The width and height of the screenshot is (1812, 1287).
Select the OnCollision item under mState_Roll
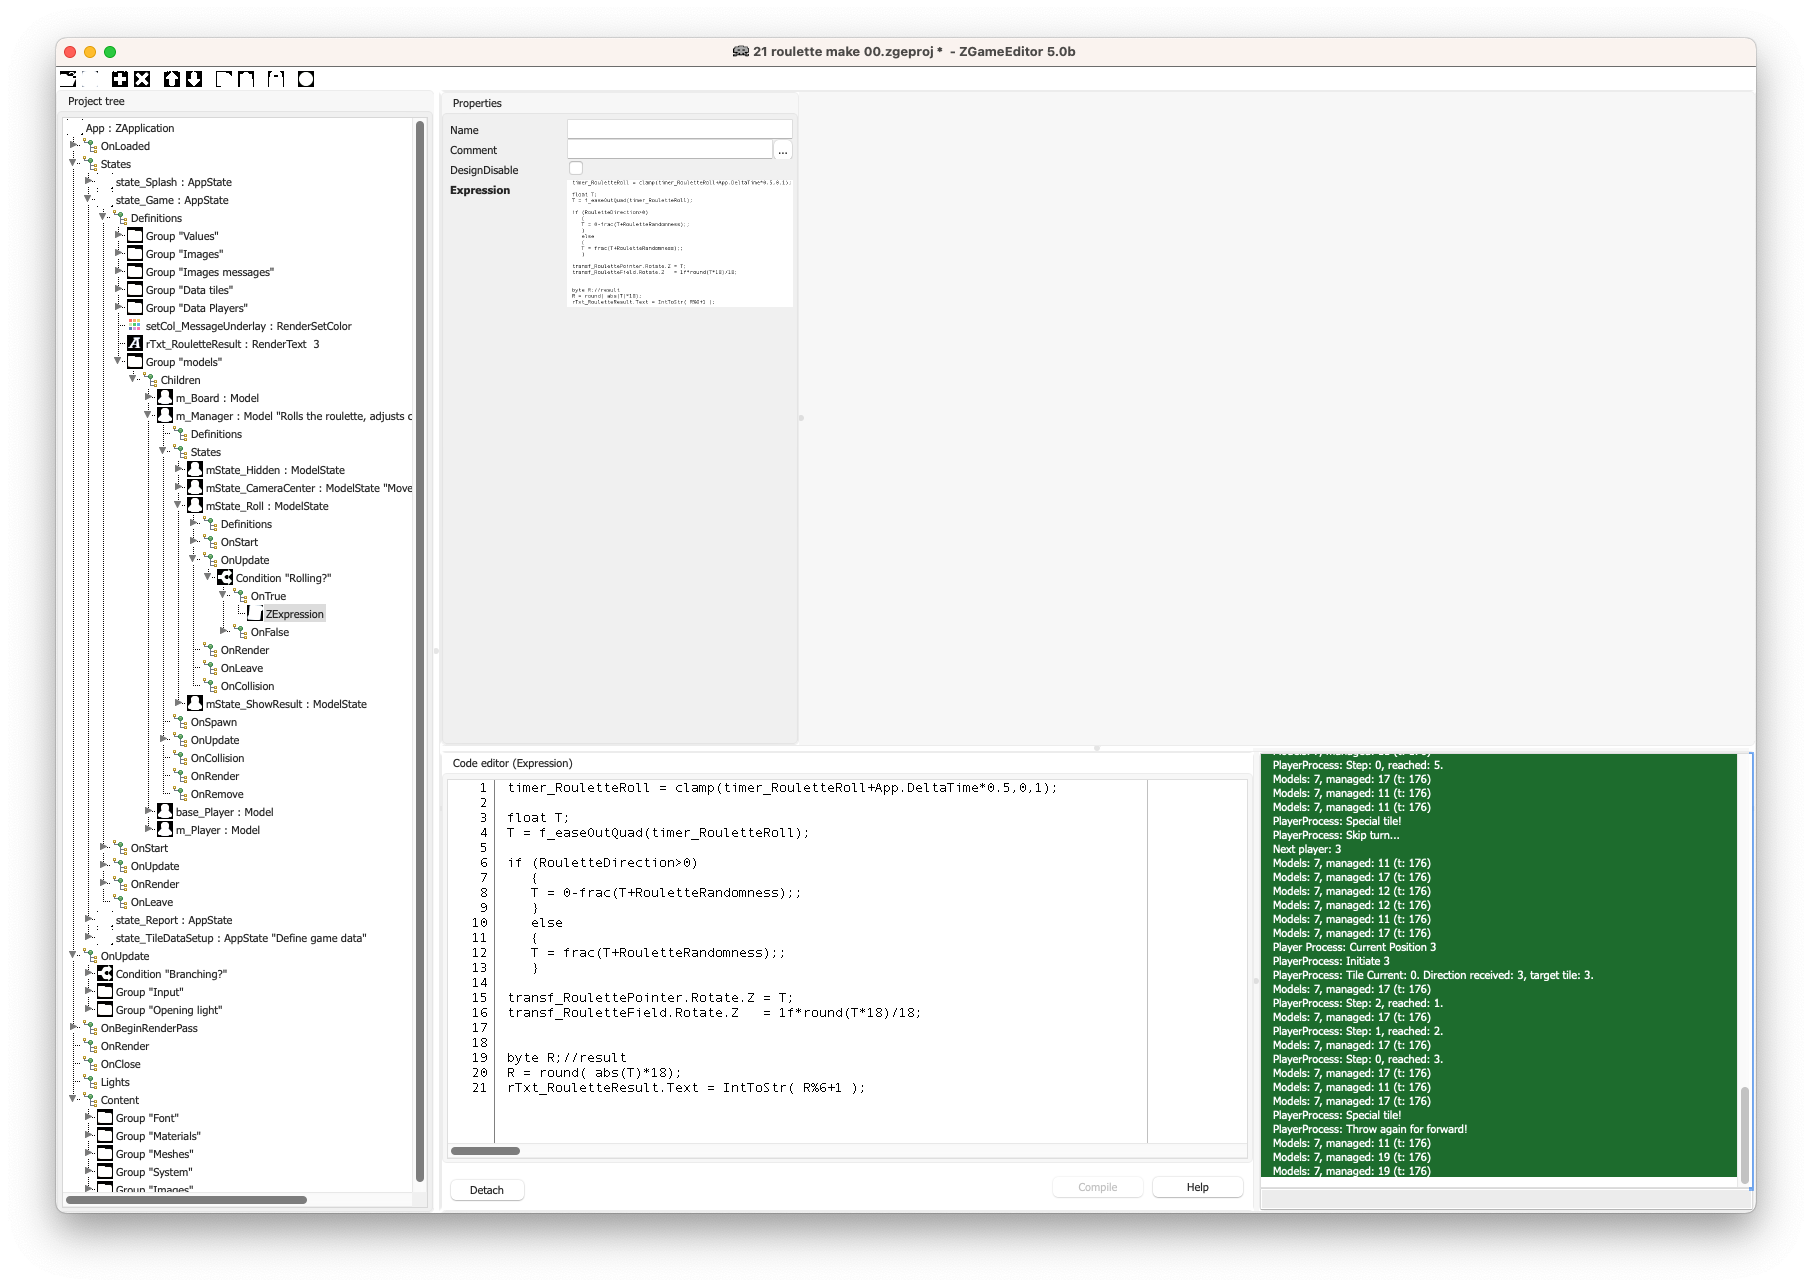point(247,686)
